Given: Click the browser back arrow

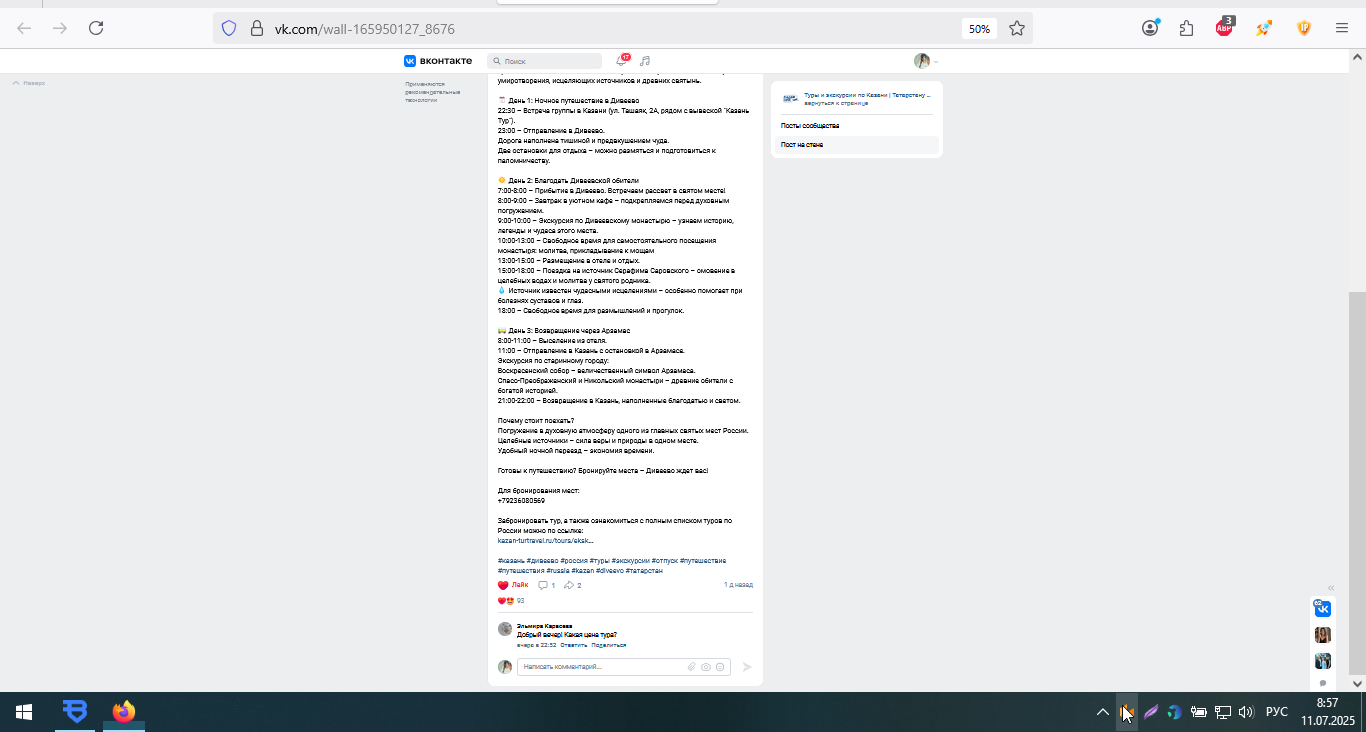Looking at the screenshot, I should (24, 28).
